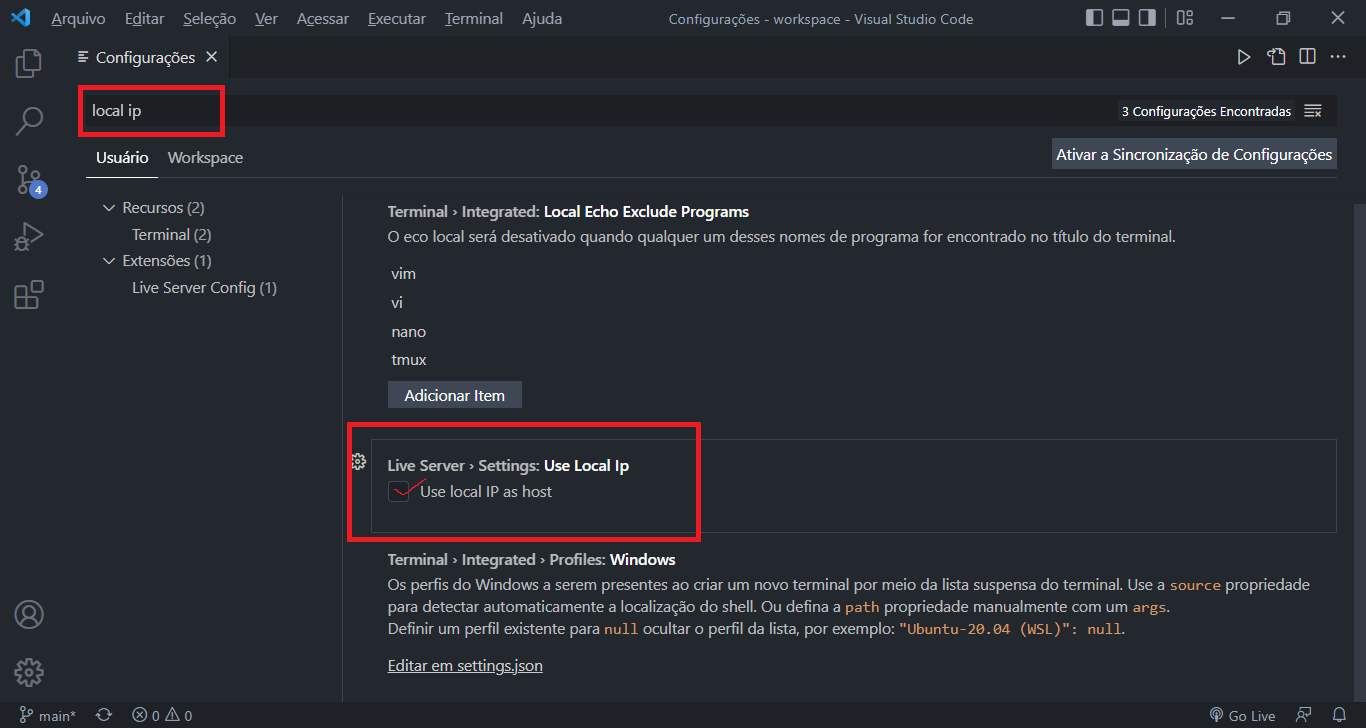
Task: Select Live Server Config (1) in settings tree
Action: (x=204, y=288)
